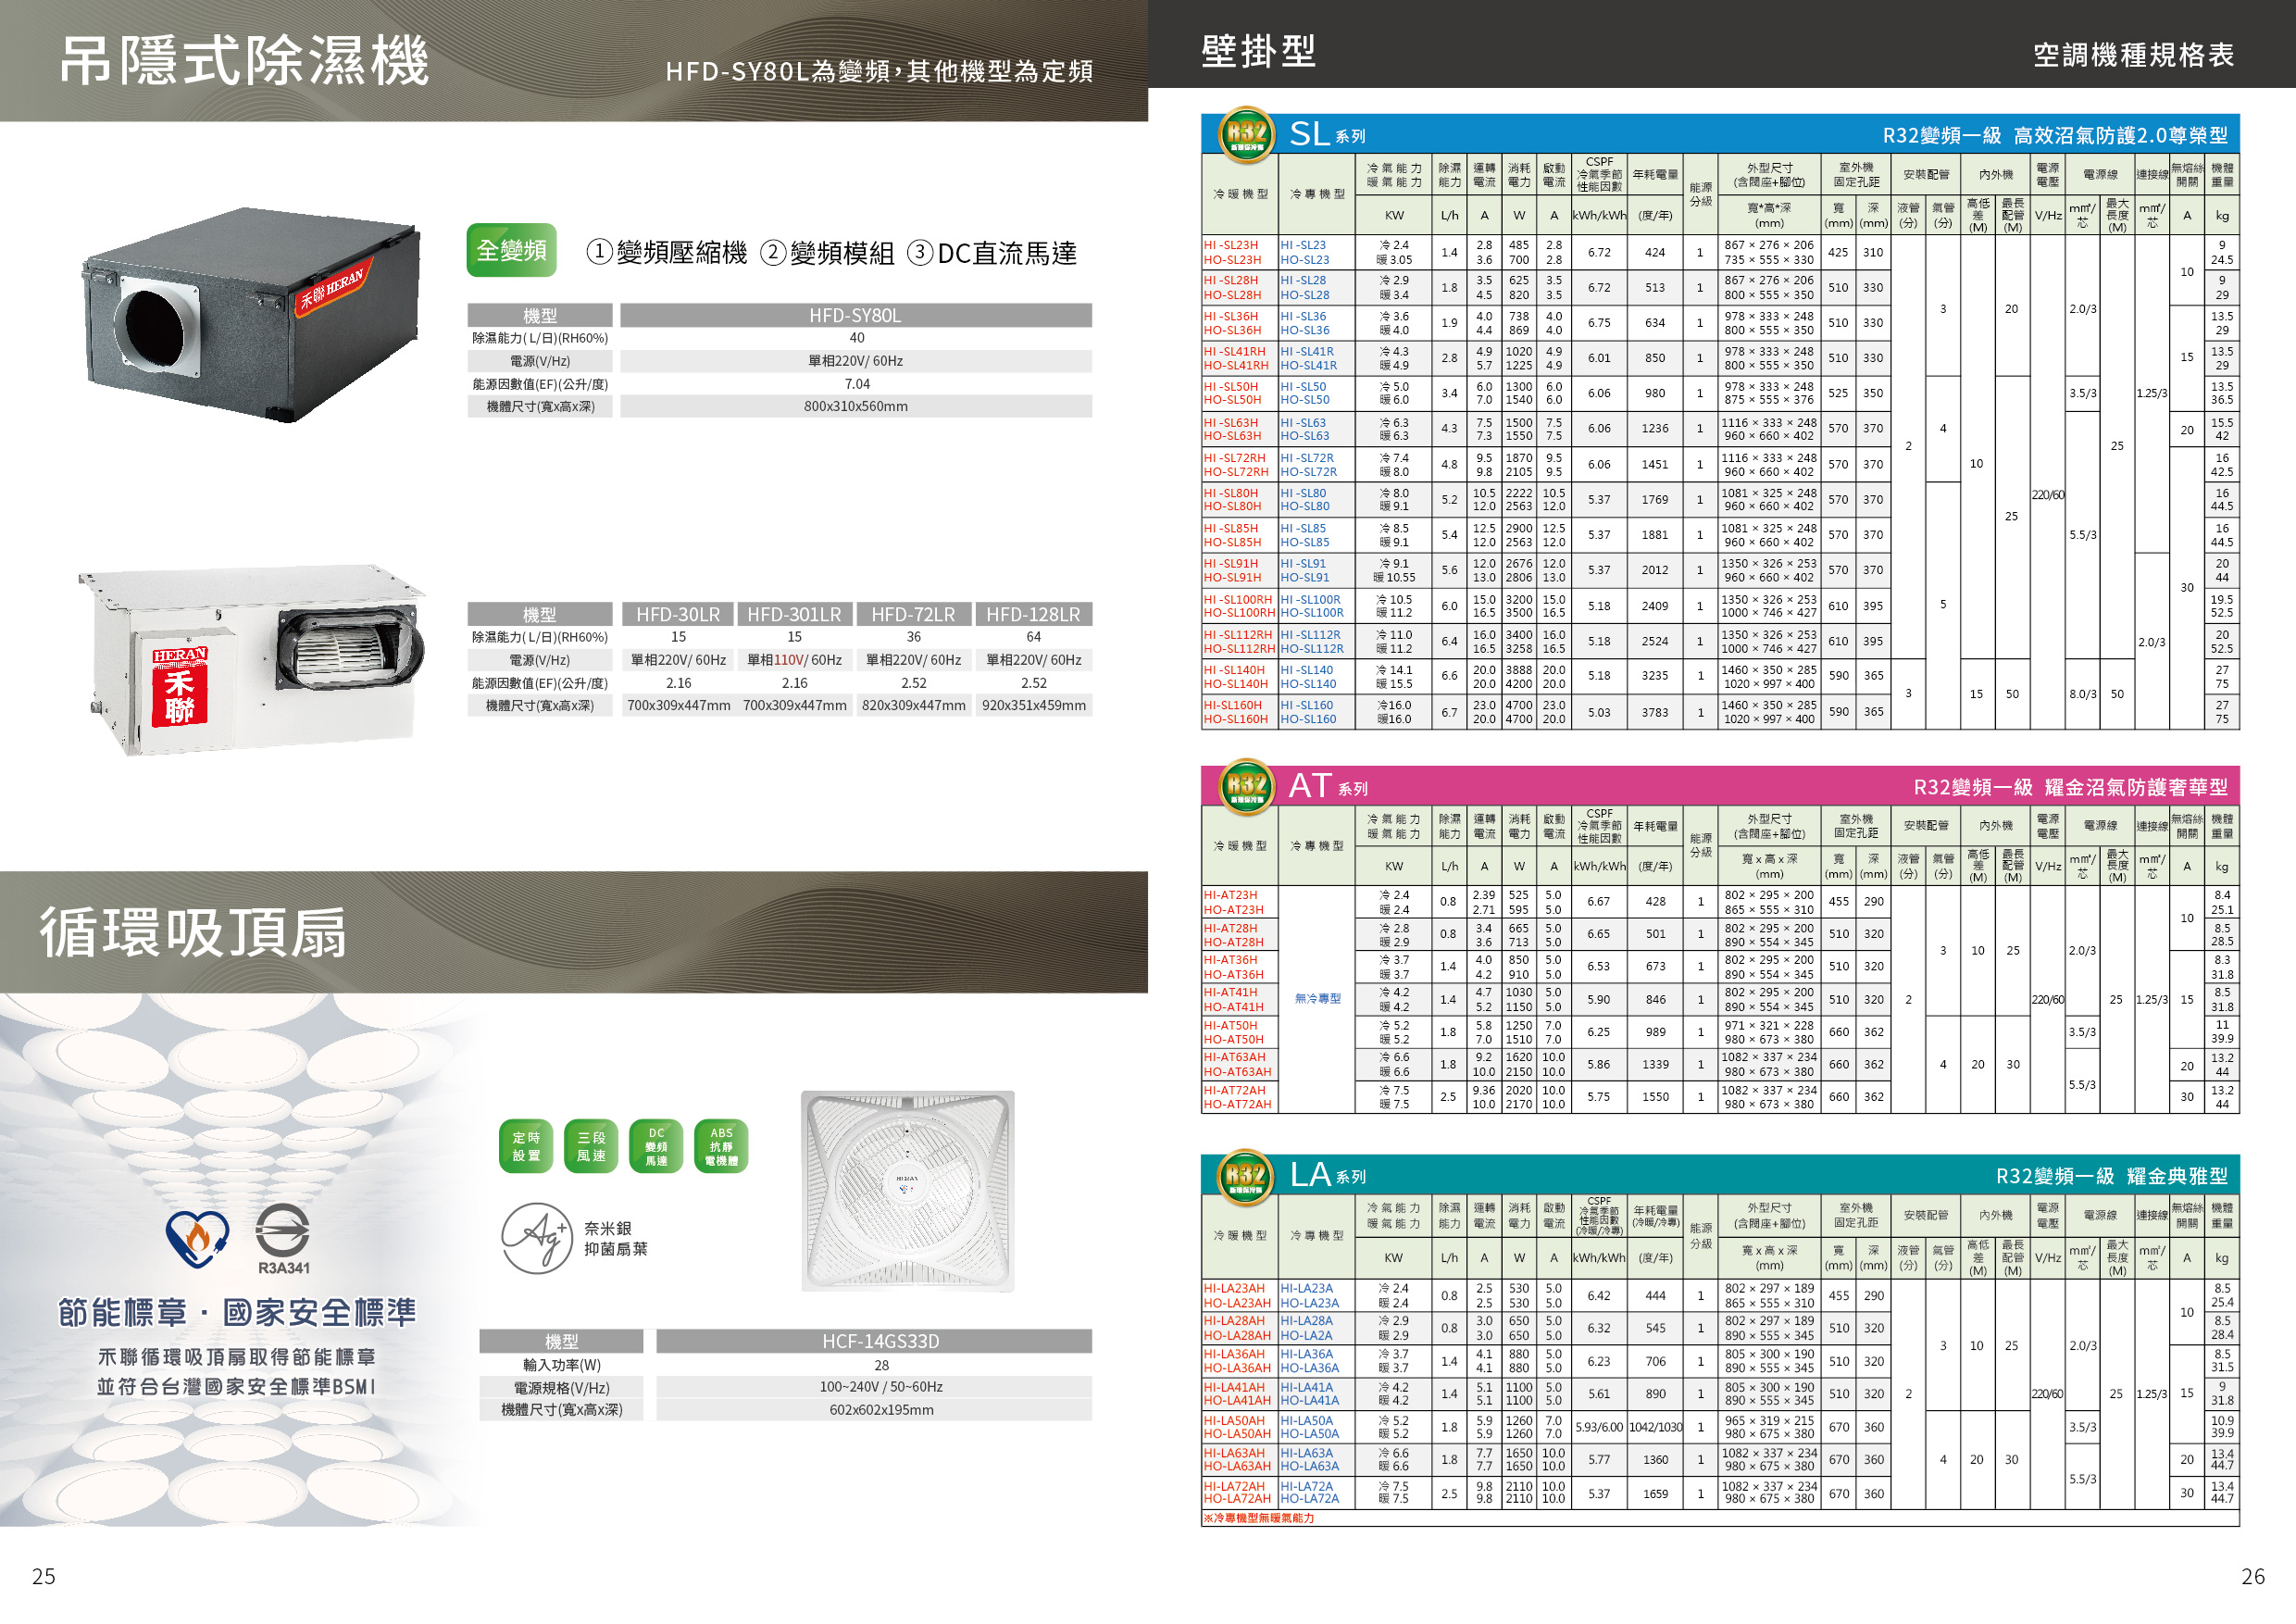The width and height of the screenshot is (2296, 1624).
Task: Click the 耀金典雅型 subtitle
Action: pos(2177,1176)
